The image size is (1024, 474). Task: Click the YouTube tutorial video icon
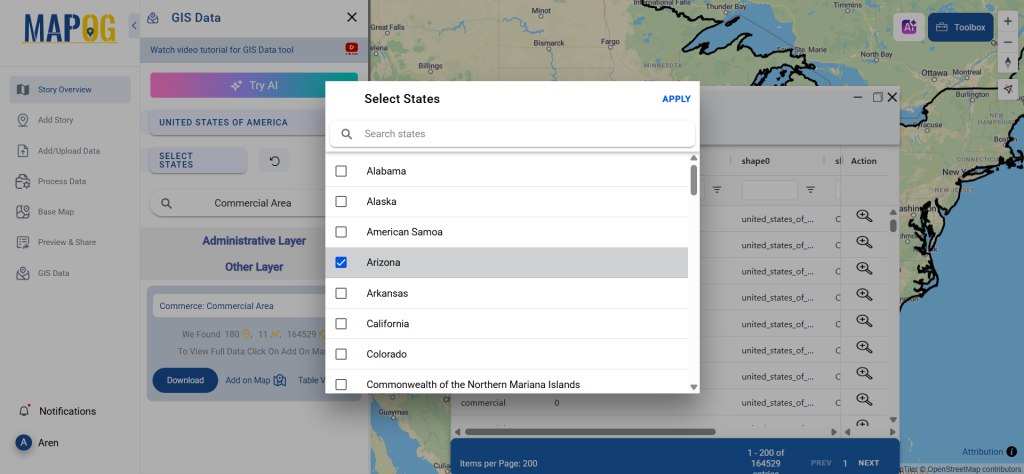click(x=352, y=48)
